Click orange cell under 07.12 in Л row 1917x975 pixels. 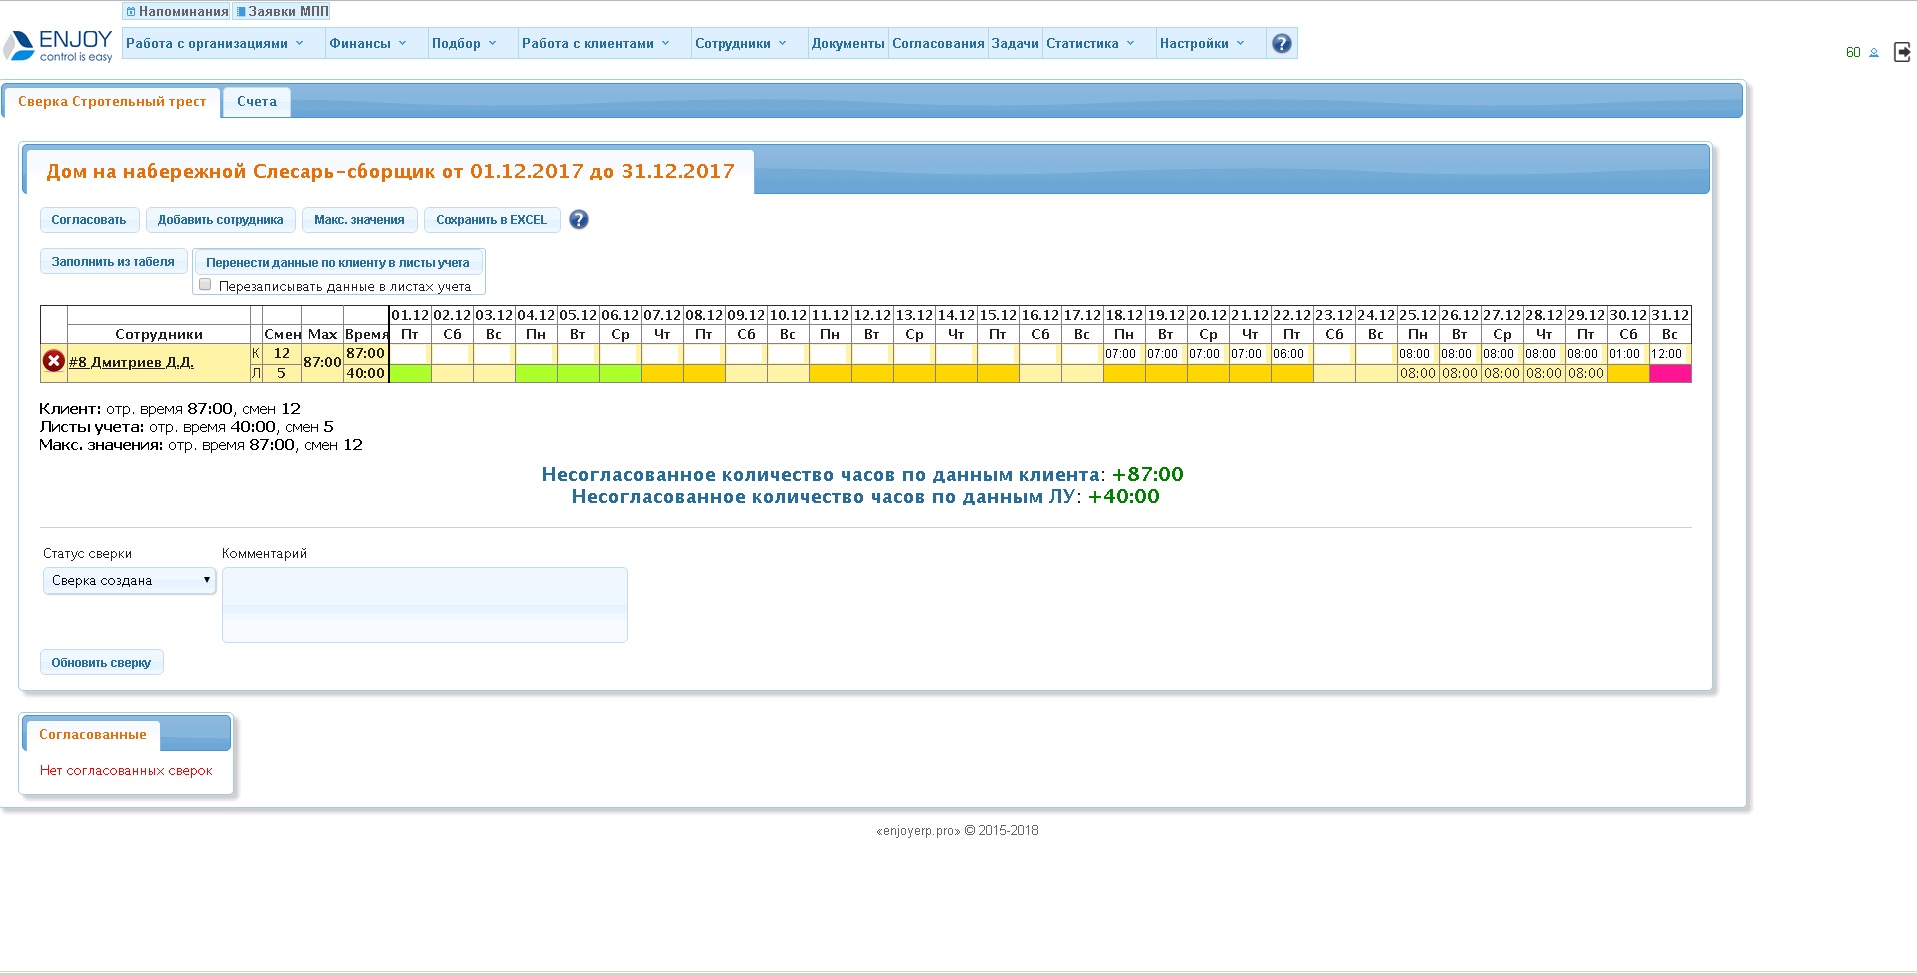tap(662, 373)
